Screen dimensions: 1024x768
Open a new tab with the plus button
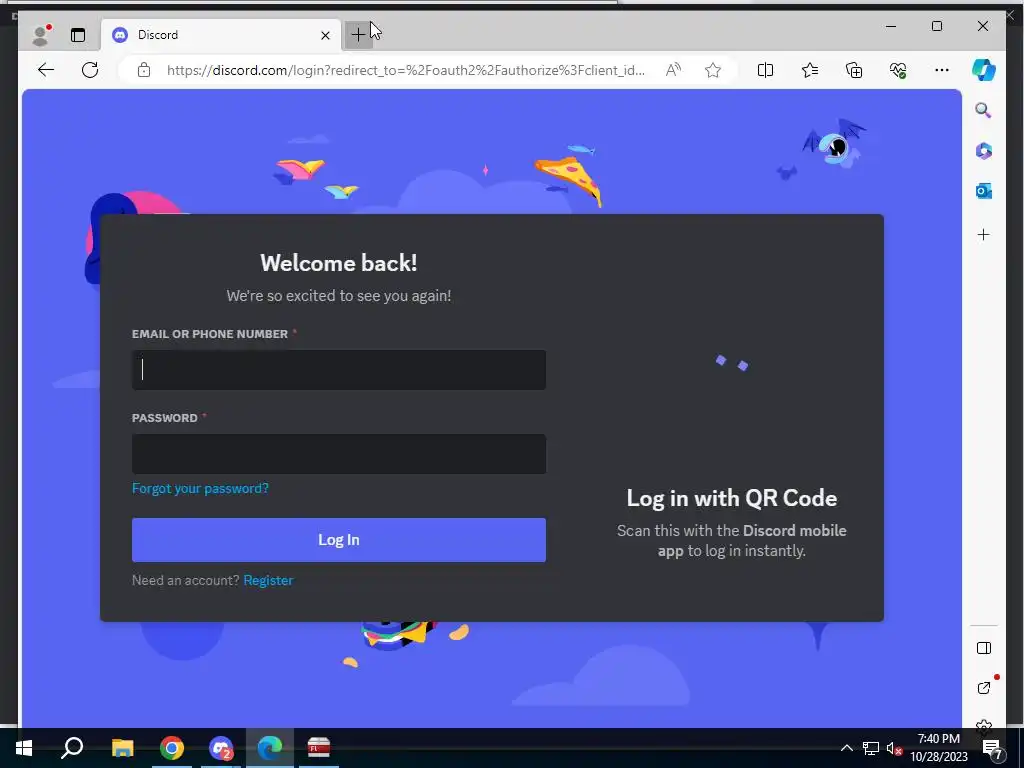[359, 35]
